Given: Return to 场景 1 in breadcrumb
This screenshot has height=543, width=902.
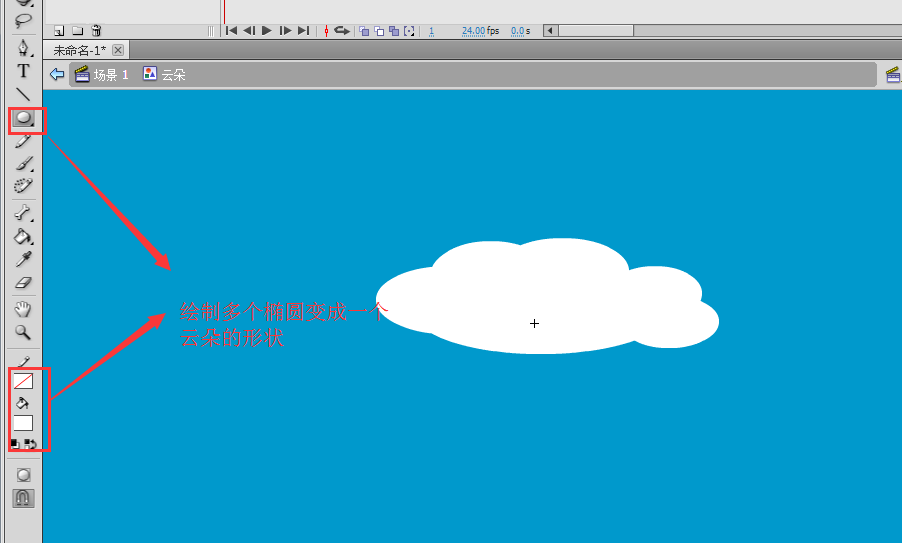Looking at the screenshot, I should tap(102, 74).
